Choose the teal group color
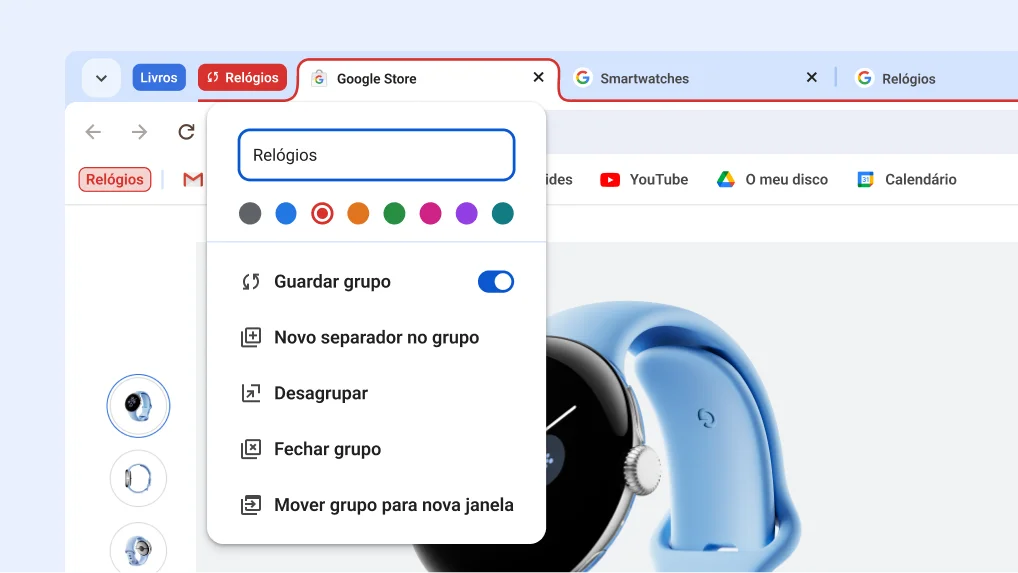 click(x=503, y=213)
